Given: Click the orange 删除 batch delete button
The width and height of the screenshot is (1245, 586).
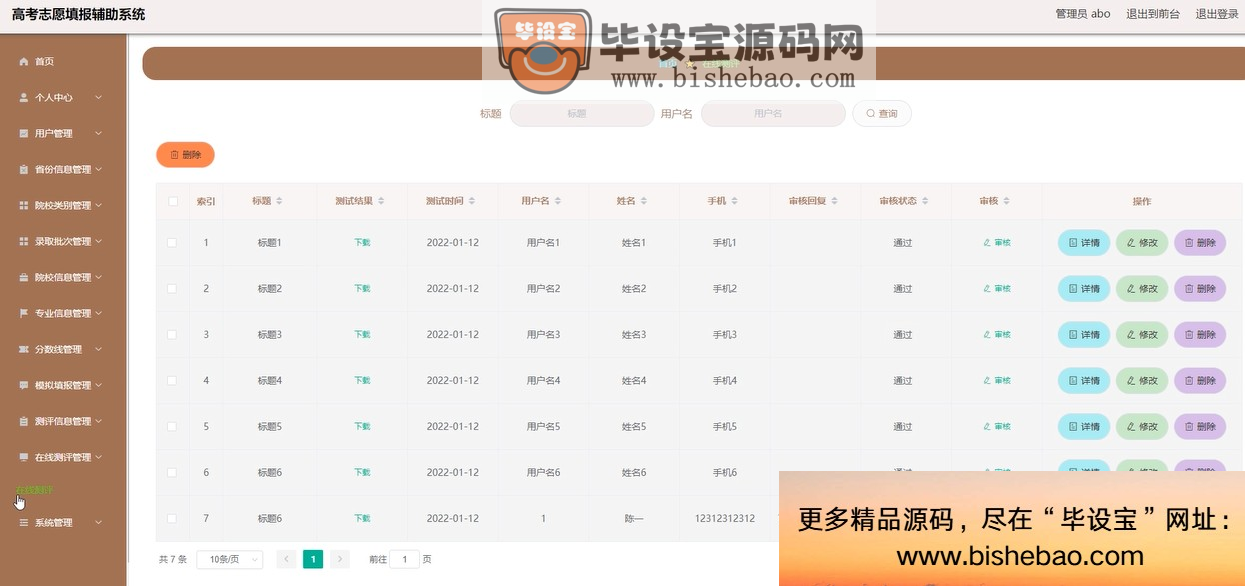Looking at the screenshot, I should [x=185, y=155].
